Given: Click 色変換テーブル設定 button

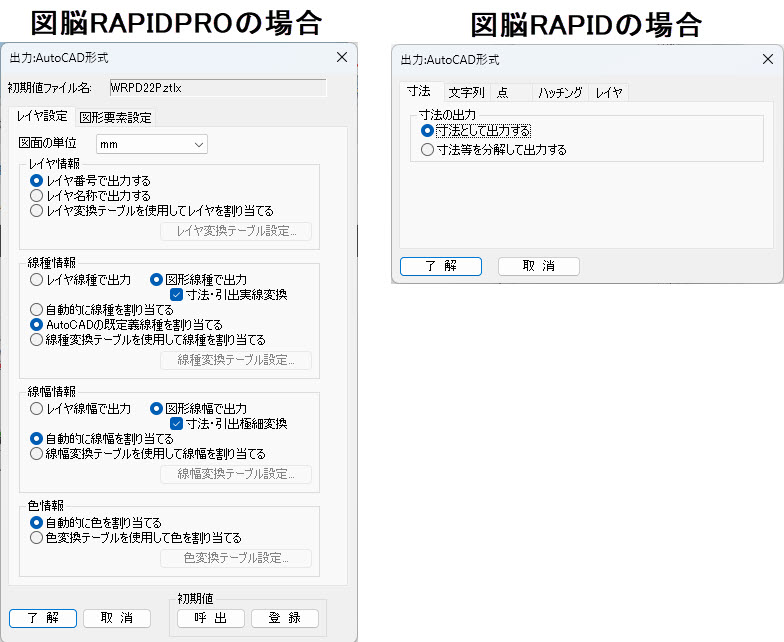Looking at the screenshot, I should point(236,558).
